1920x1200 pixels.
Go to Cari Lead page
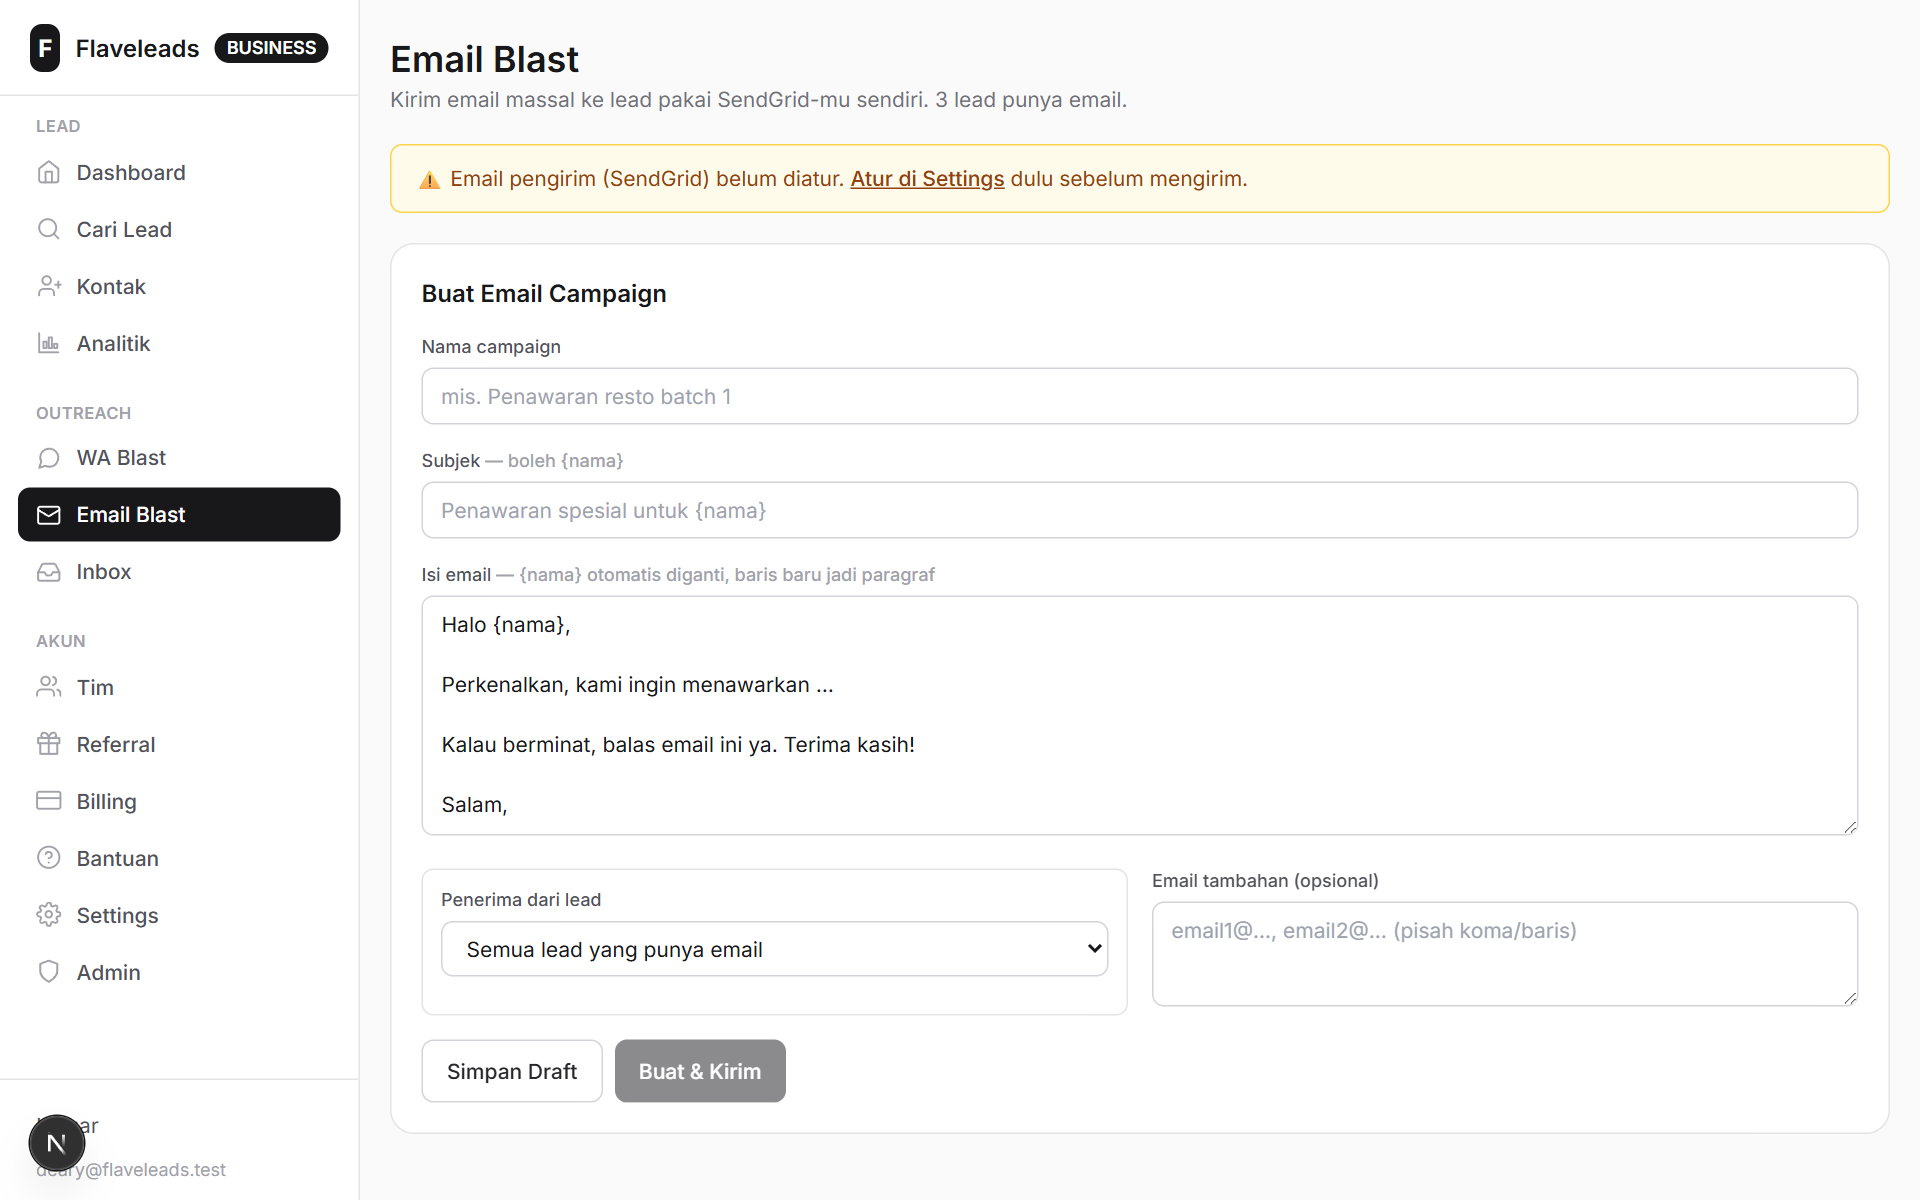pyautogui.click(x=179, y=229)
